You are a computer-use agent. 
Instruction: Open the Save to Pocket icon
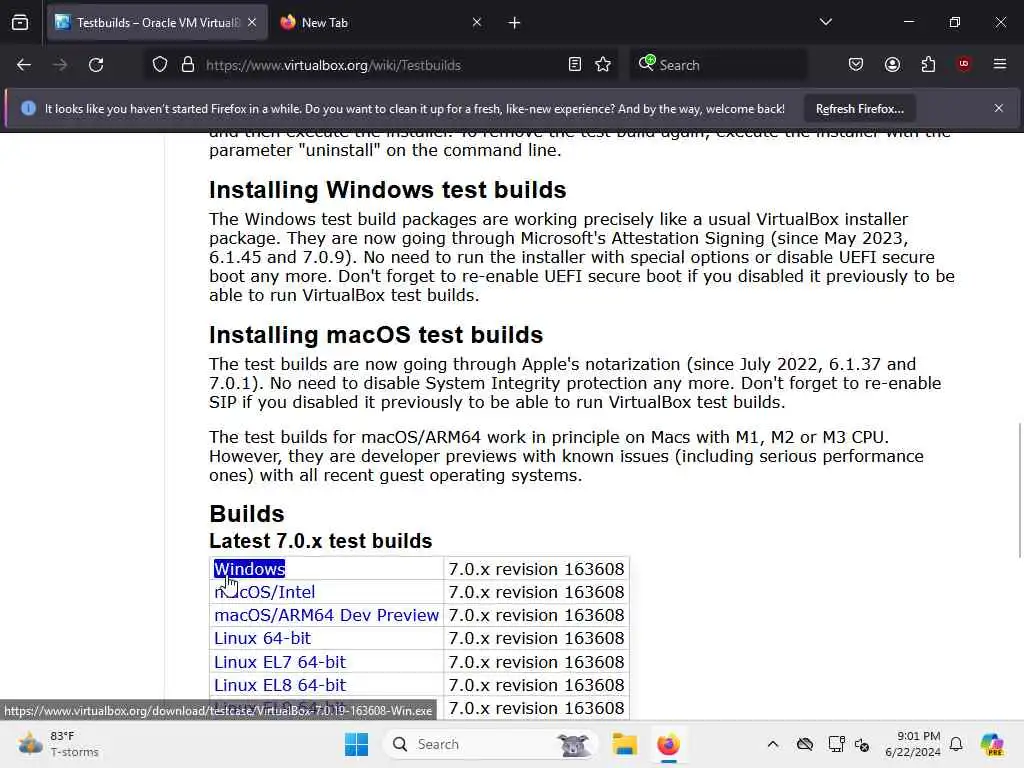(x=856, y=65)
